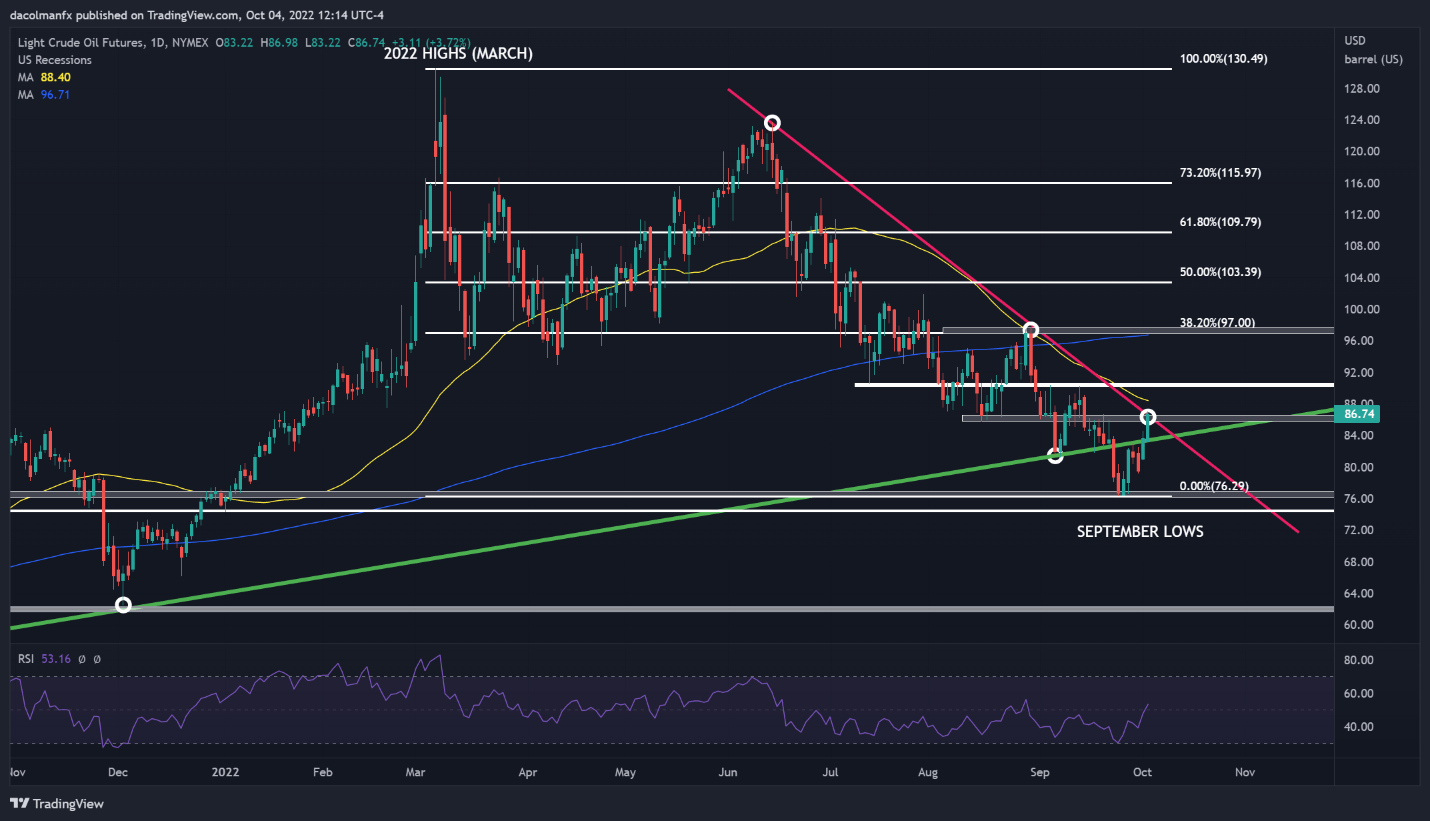Screen dimensions: 1430x821
Task: Click the Jun label on time axis
Action: [728, 773]
